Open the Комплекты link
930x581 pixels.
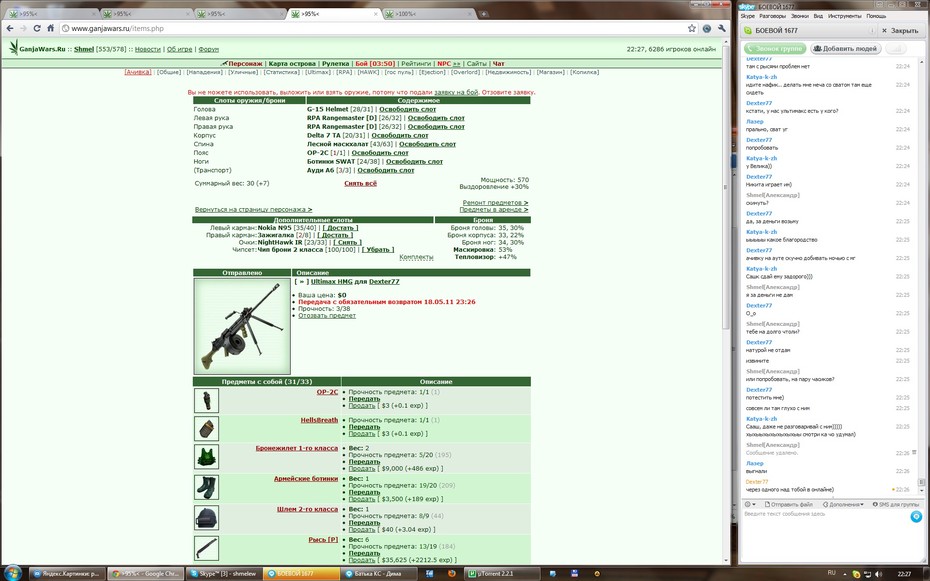pyautogui.click(x=416, y=257)
